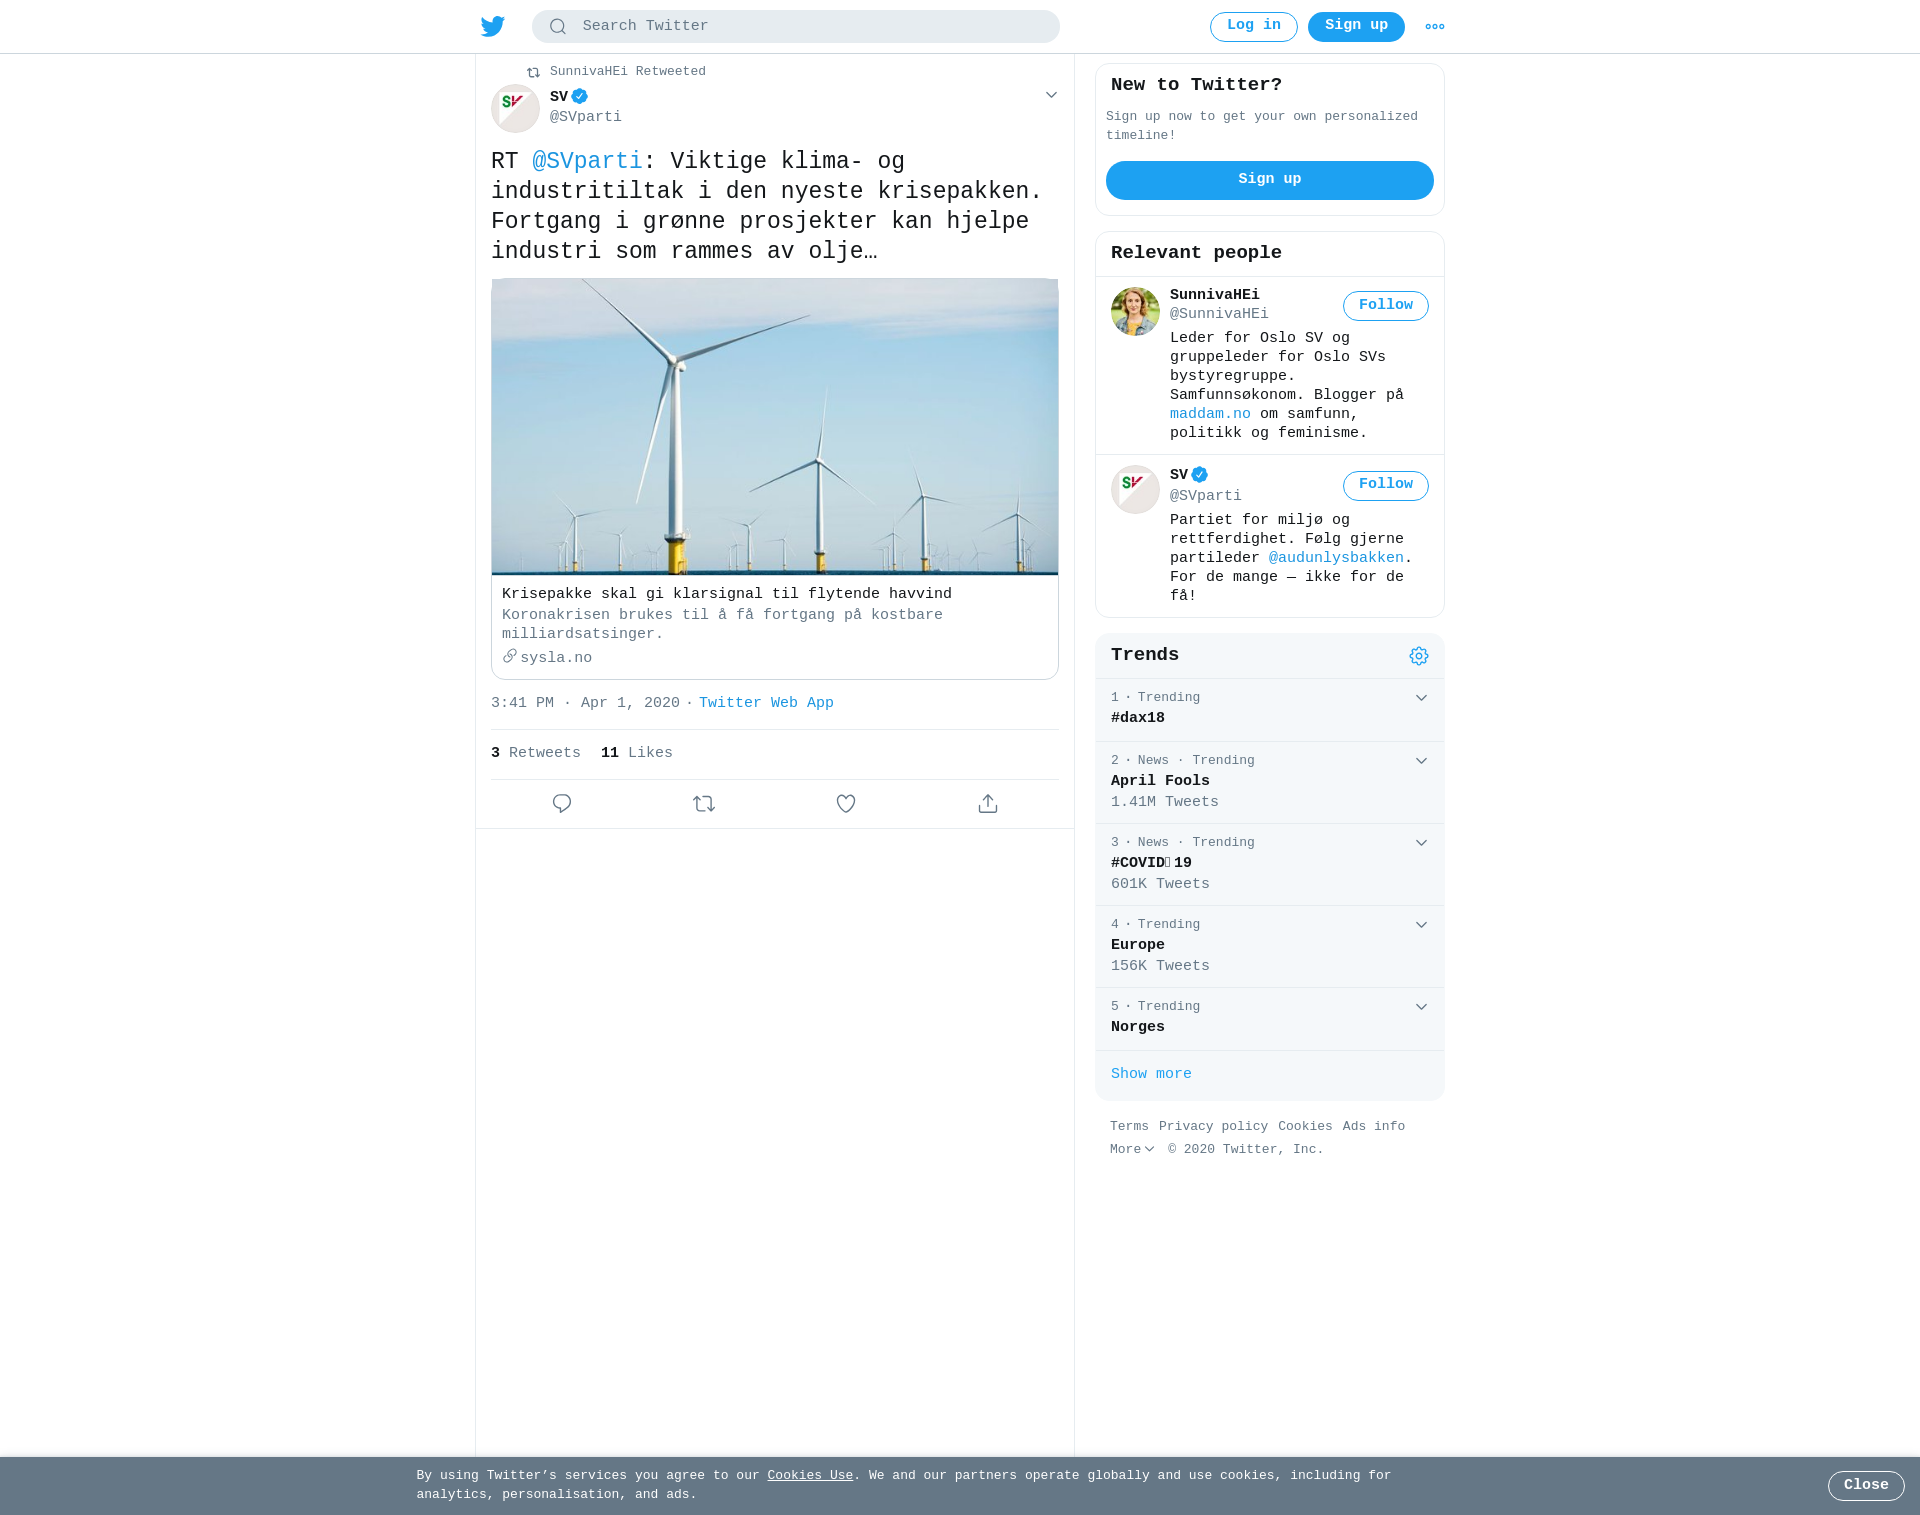Click the reply speech bubble icon
This screenshot has height=1515, width=1920.
click(562, 804)
